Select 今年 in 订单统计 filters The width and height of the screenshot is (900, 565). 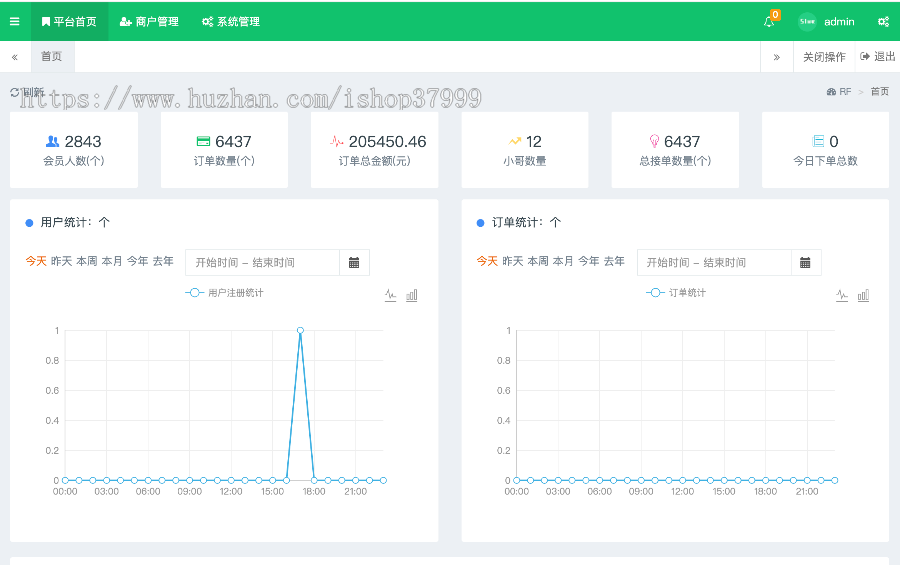point(588,261)
